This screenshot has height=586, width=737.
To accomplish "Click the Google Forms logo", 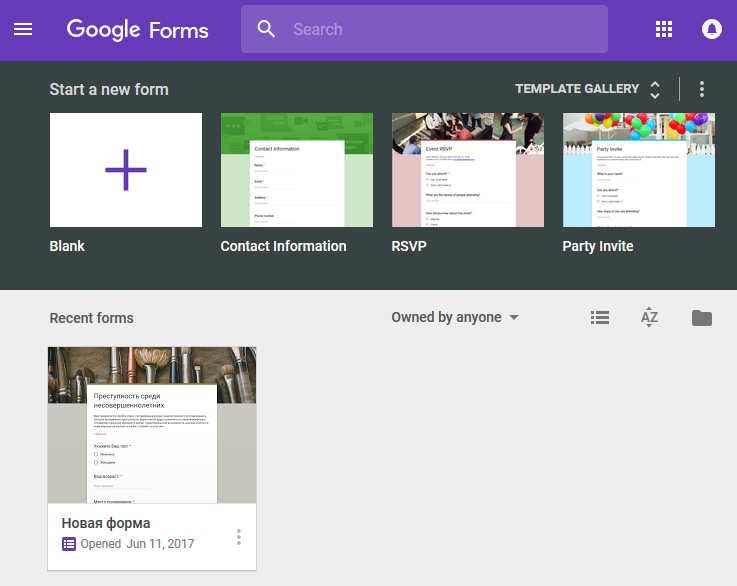I will pyautogui.click(x=138, y=29).
